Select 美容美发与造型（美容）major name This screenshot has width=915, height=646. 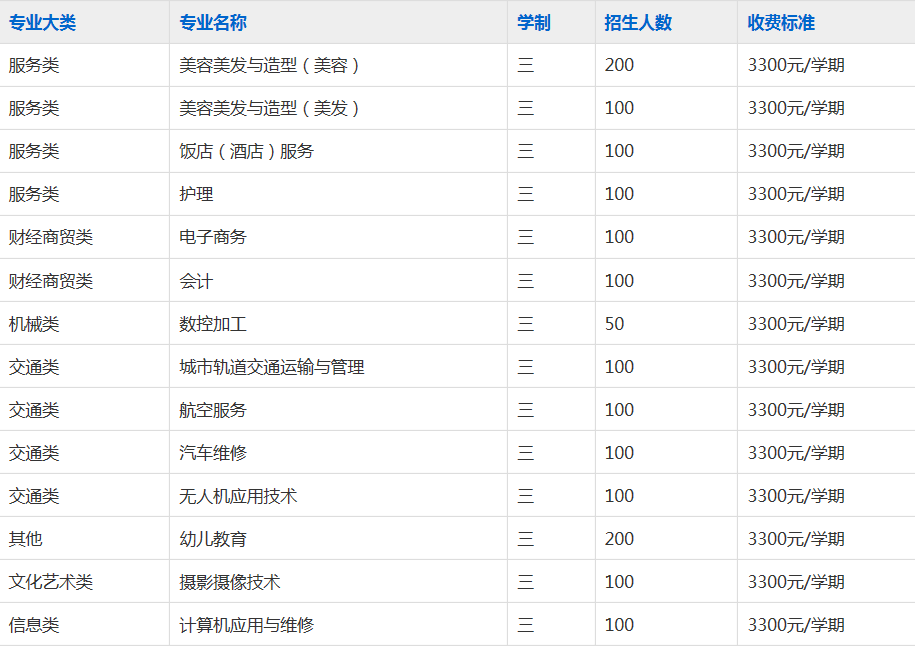[270, 65]
